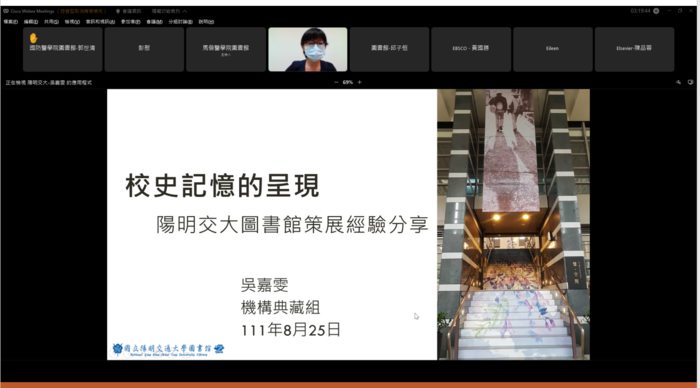
Task: Click the text 機構典藏組 on slide
Action: pos(280,308)
